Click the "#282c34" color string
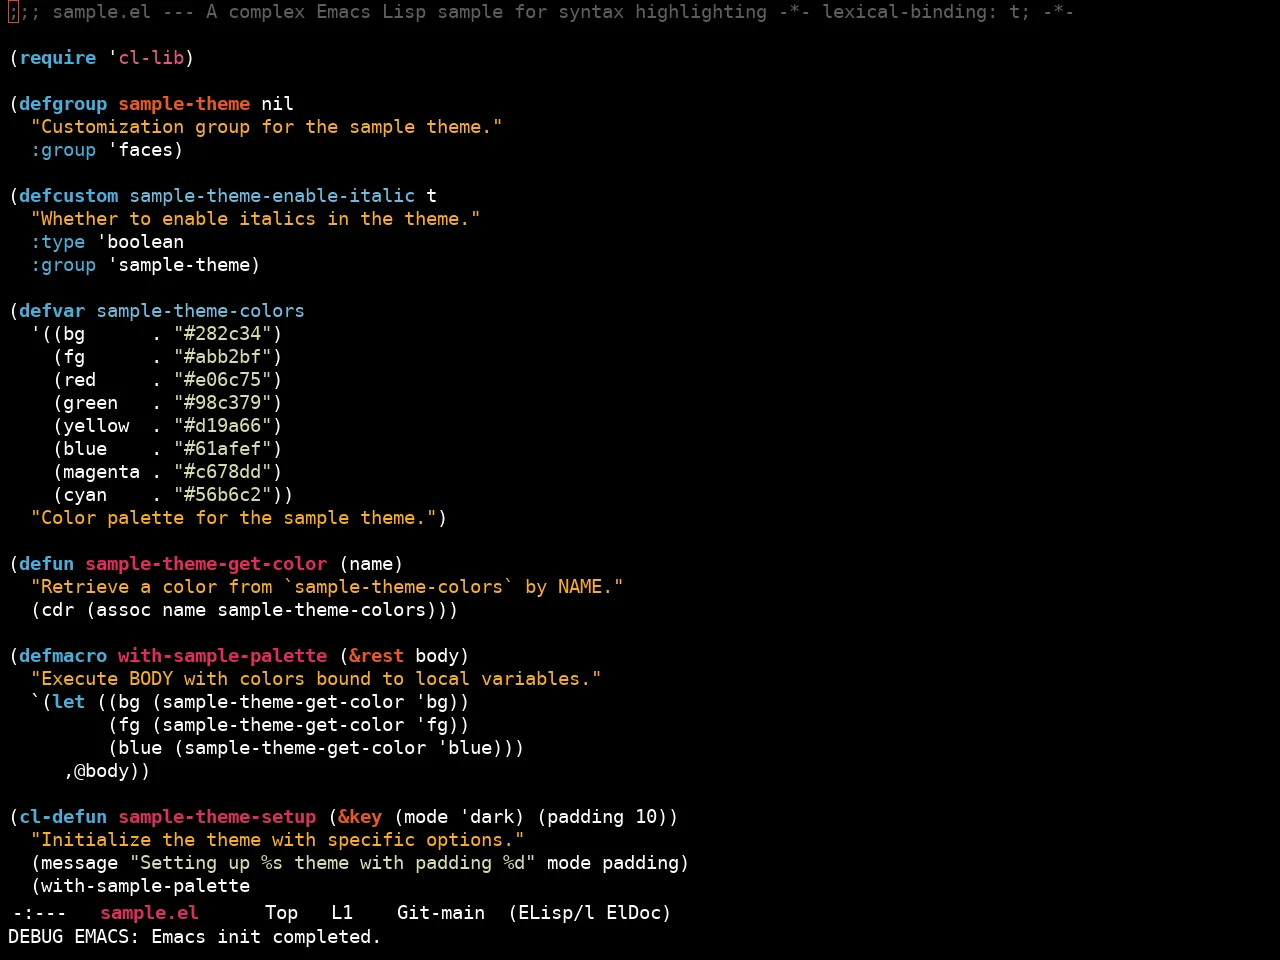Screen dimensions: 1280x960 [x=222, y=334]
